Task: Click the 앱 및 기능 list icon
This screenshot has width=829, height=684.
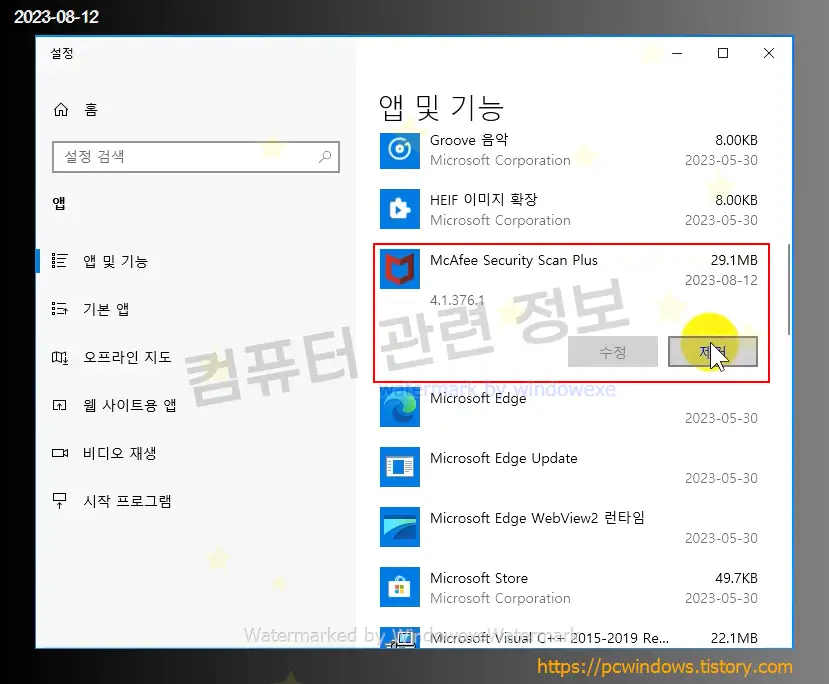Action: pos(60,261)
